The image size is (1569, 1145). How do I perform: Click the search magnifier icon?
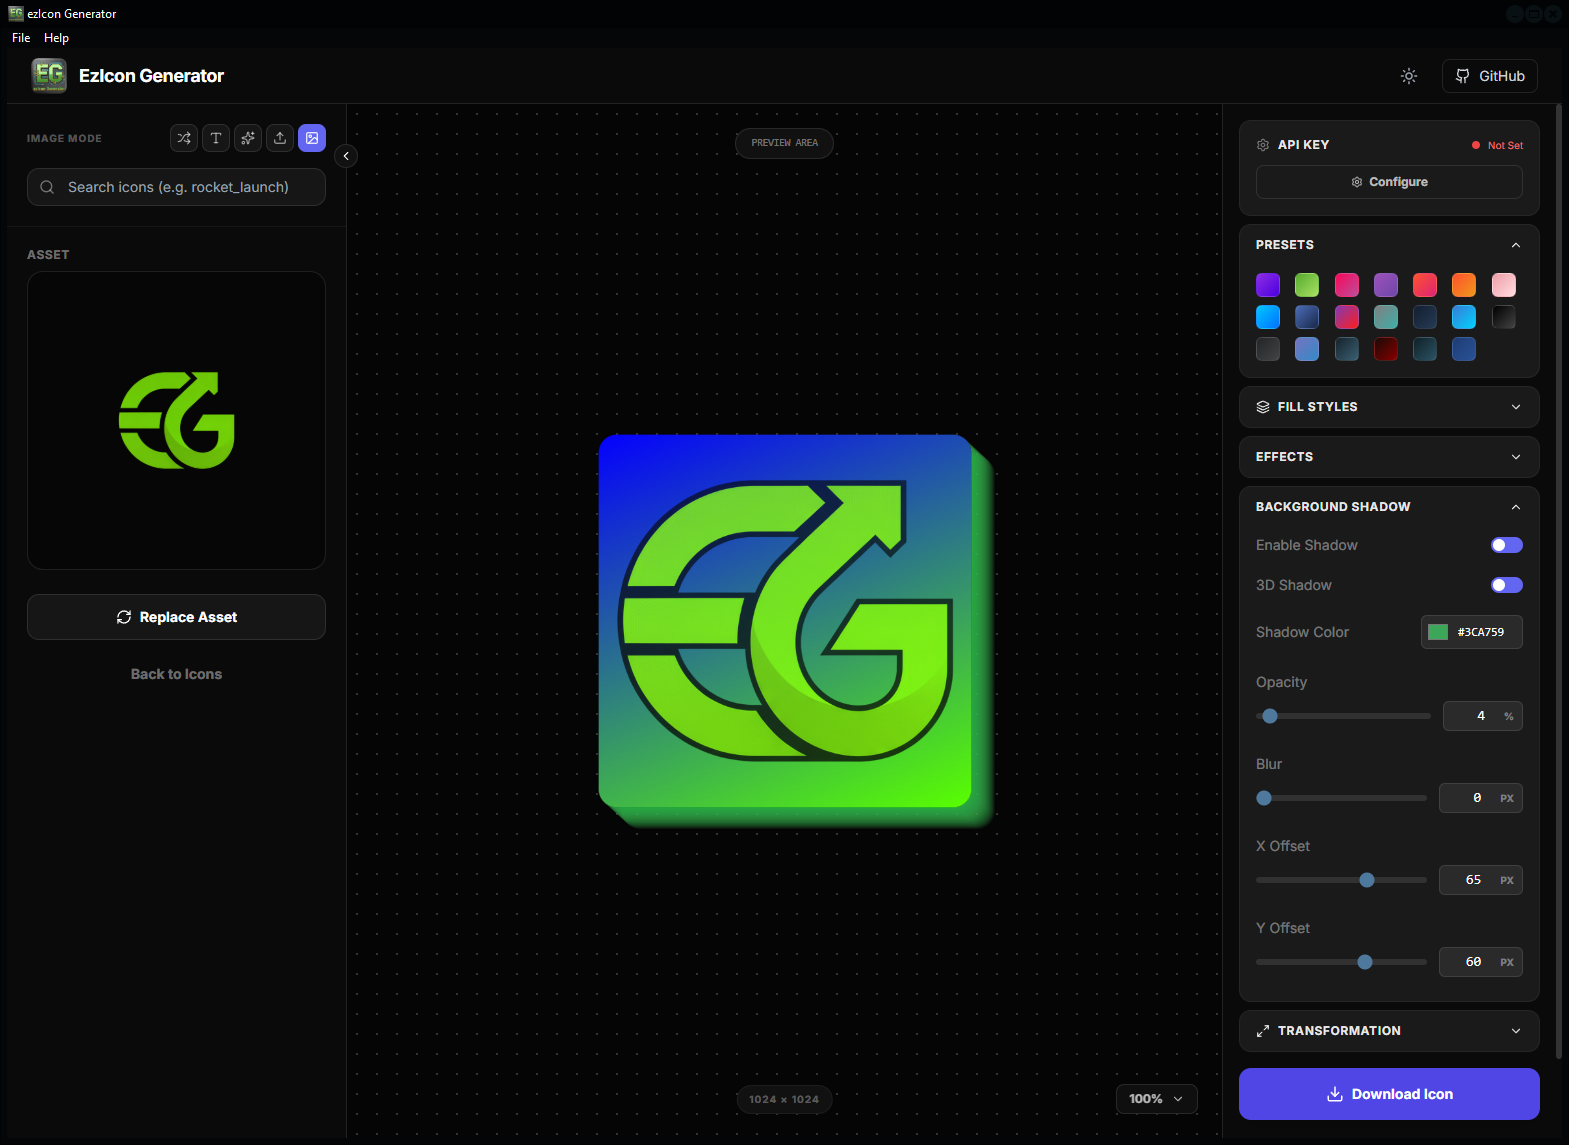47,187
